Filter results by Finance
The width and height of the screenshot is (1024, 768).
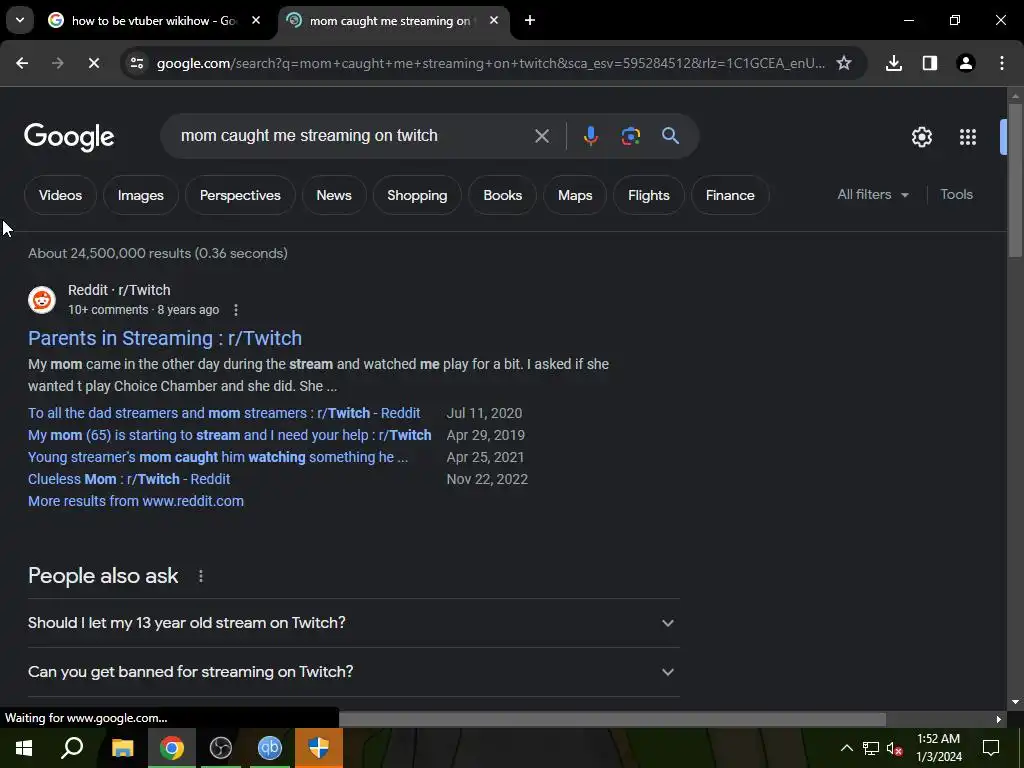[x=729, y=195]
